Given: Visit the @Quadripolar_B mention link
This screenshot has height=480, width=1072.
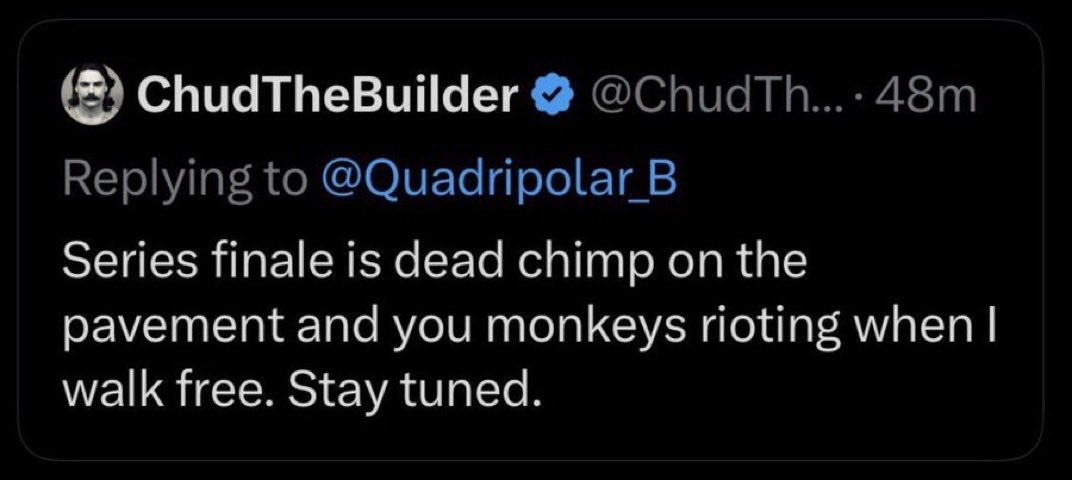Looking at the screenshot, I should [x=496, y=181].
